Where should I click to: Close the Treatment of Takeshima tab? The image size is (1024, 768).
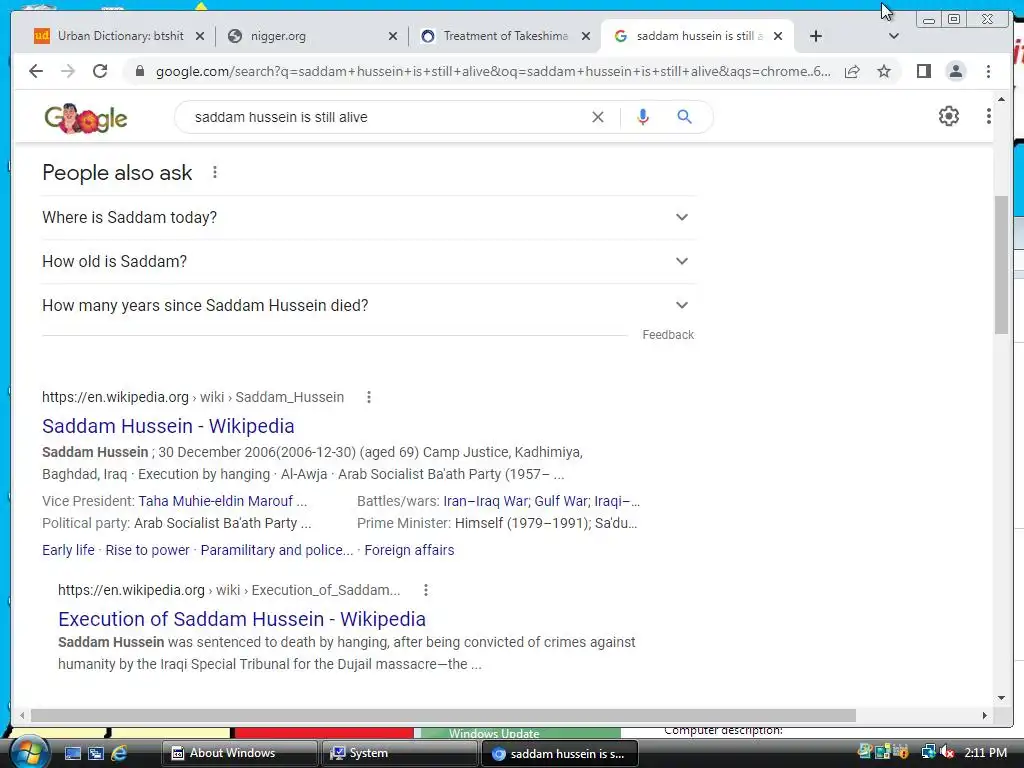[x=586, y=37]
